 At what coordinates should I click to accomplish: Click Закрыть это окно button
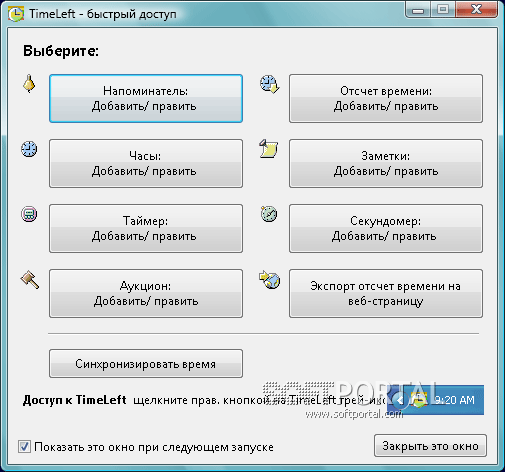[430, 446]
